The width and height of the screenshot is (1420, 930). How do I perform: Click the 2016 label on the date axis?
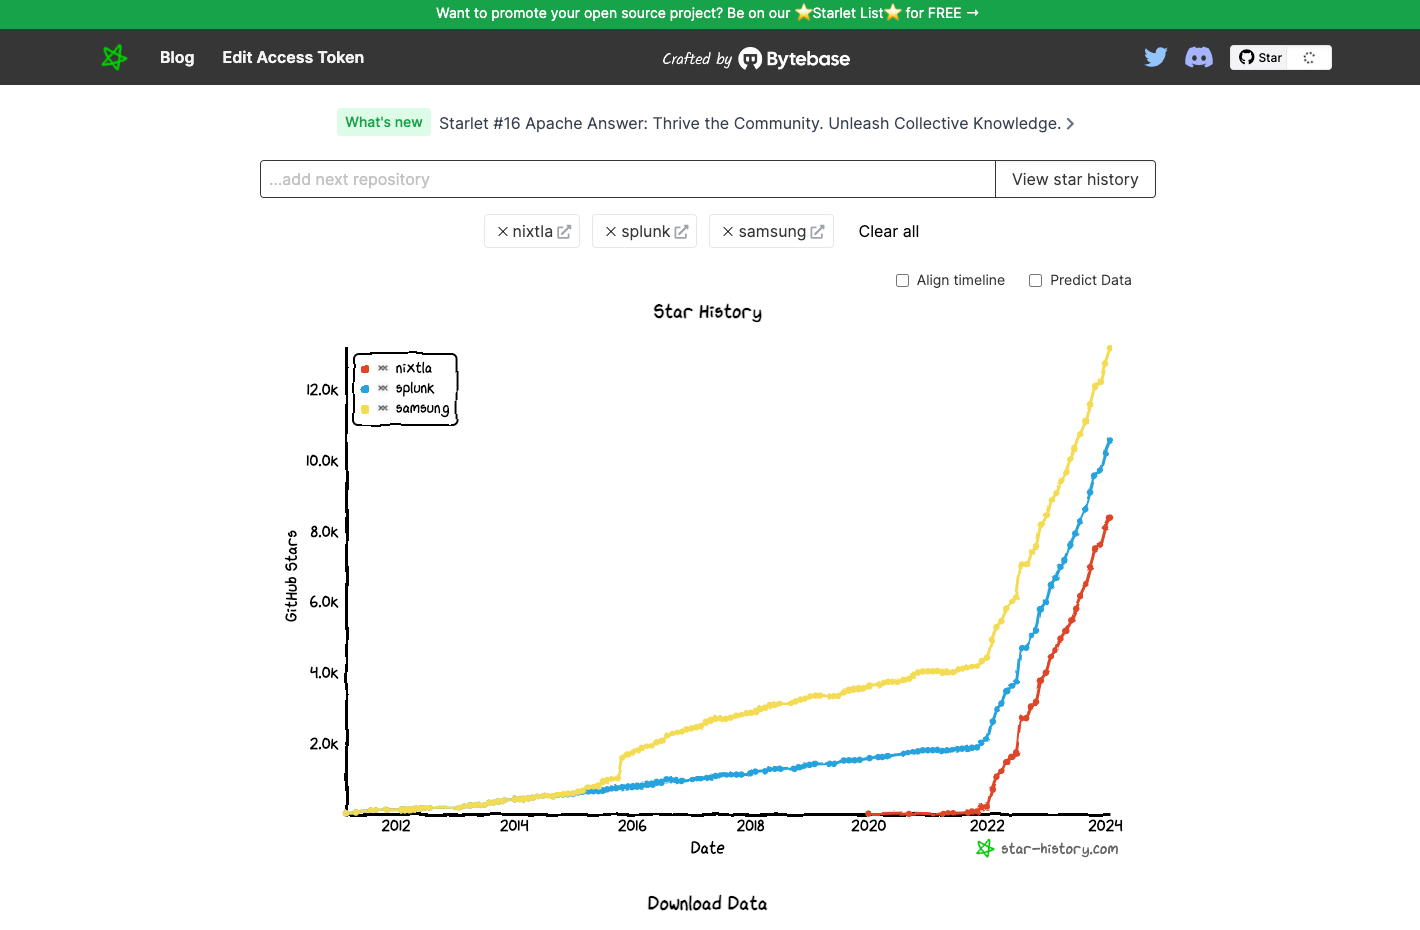[632, 825]
